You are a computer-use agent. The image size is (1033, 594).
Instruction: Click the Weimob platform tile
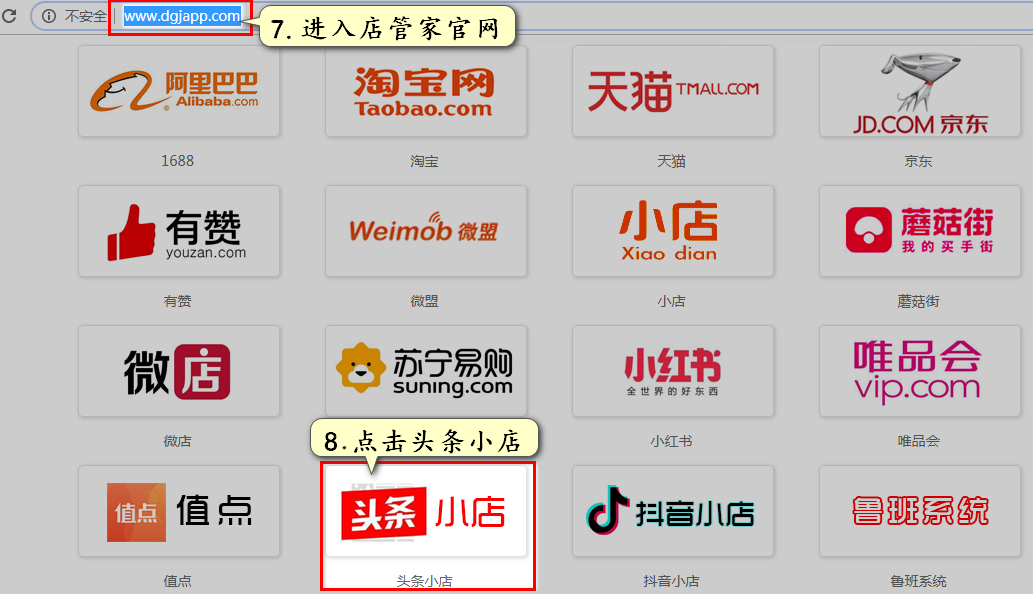point(426,231)
